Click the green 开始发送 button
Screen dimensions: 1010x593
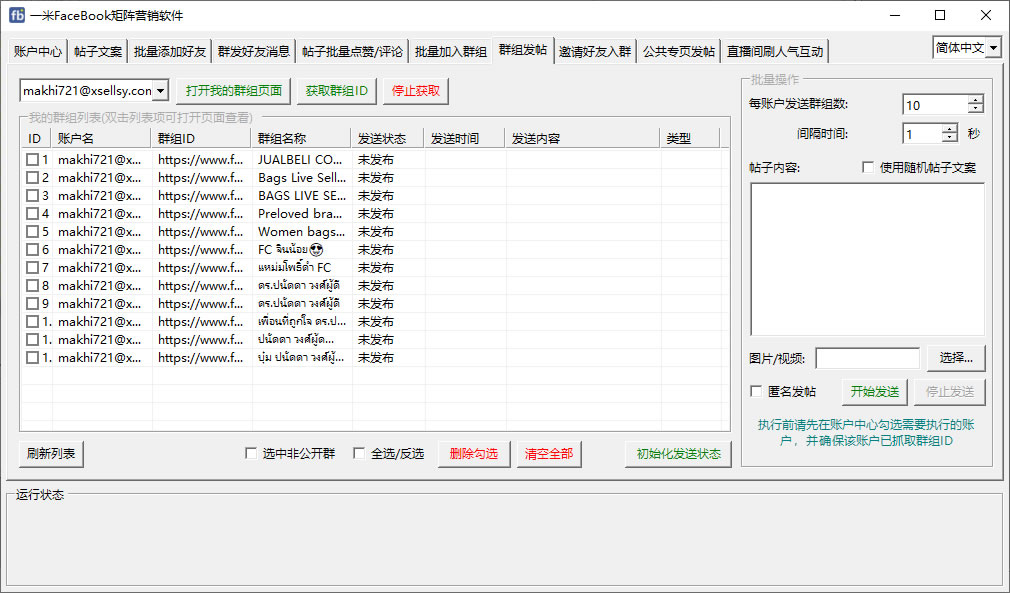[875, 391]
